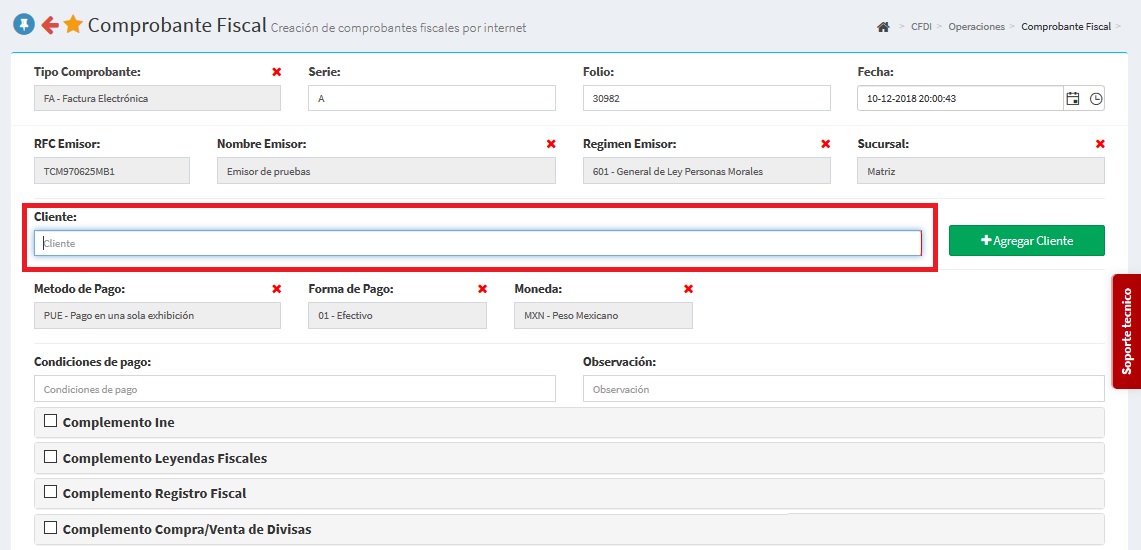
Task: Check the Complemento Leyendas Fiscales box
Action: [x=50, y=457]
